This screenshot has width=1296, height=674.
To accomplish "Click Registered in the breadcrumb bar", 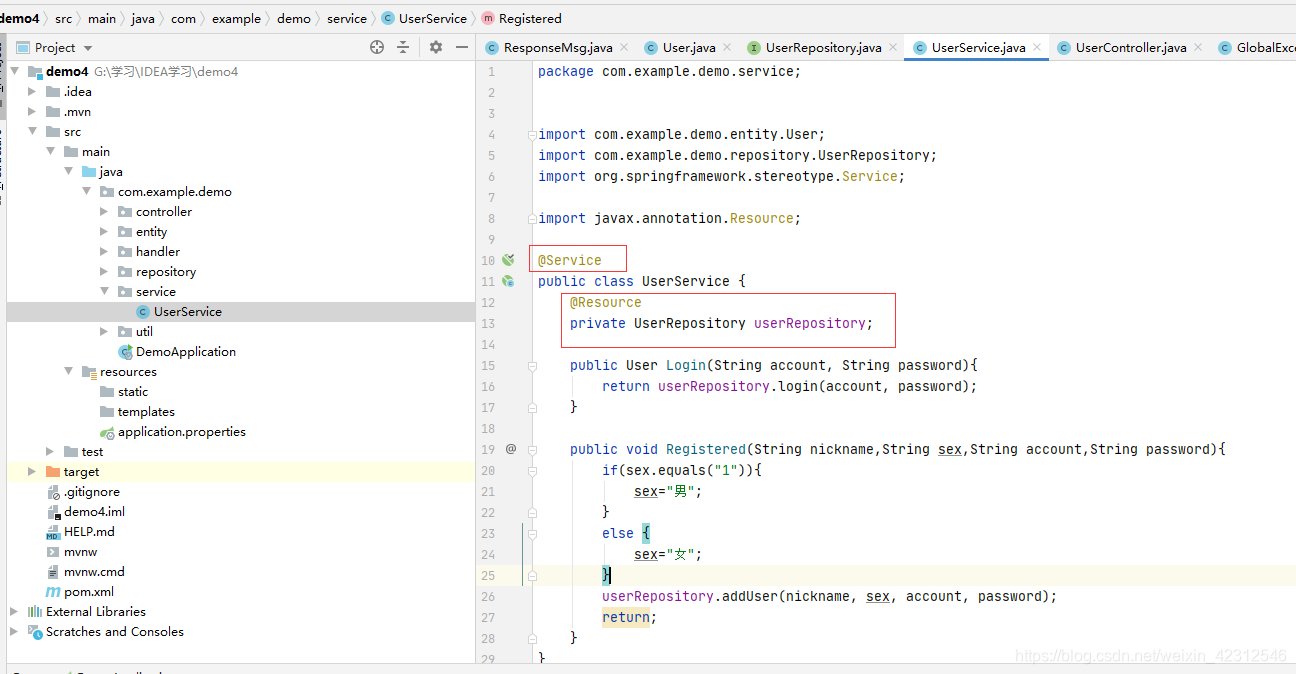I will pos(531,17).
